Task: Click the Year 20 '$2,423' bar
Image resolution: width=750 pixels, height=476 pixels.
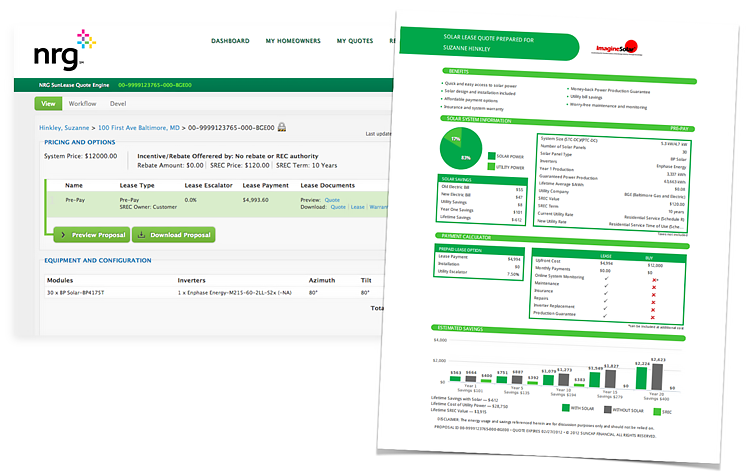Action: point(657,377)
